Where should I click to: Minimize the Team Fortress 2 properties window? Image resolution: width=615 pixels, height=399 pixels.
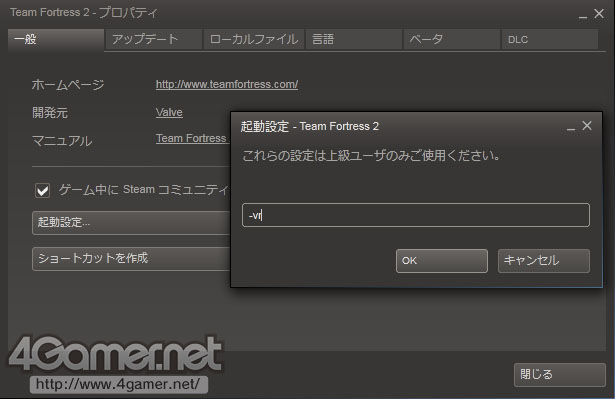pos(583,15)
